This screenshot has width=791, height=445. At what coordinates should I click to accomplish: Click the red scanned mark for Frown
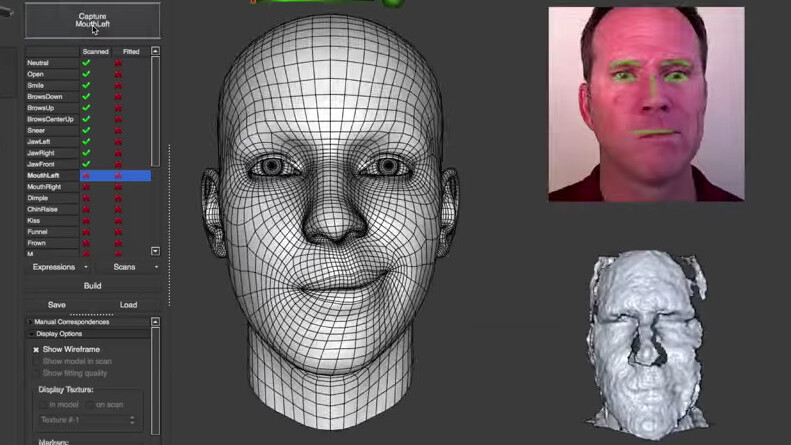(x=86, y=243)
